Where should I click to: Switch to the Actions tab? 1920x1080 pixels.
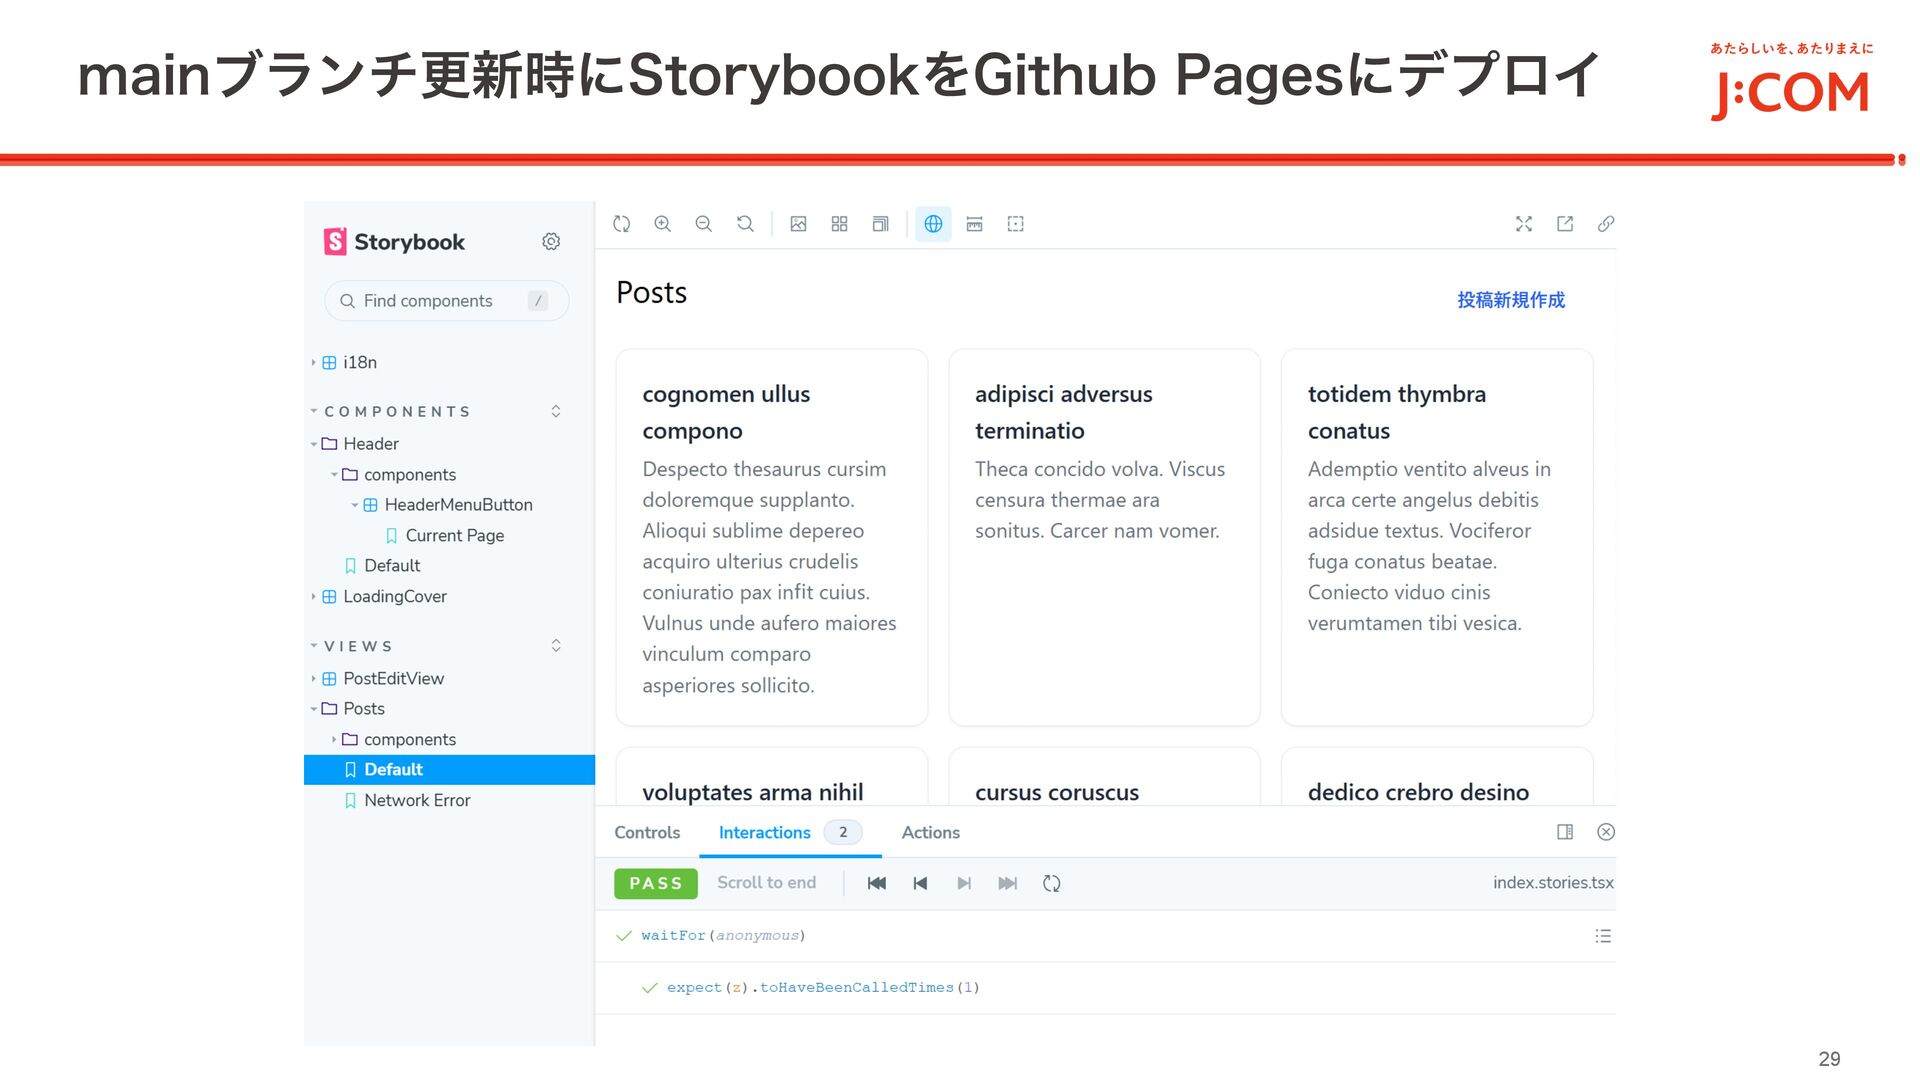(930, 833)
